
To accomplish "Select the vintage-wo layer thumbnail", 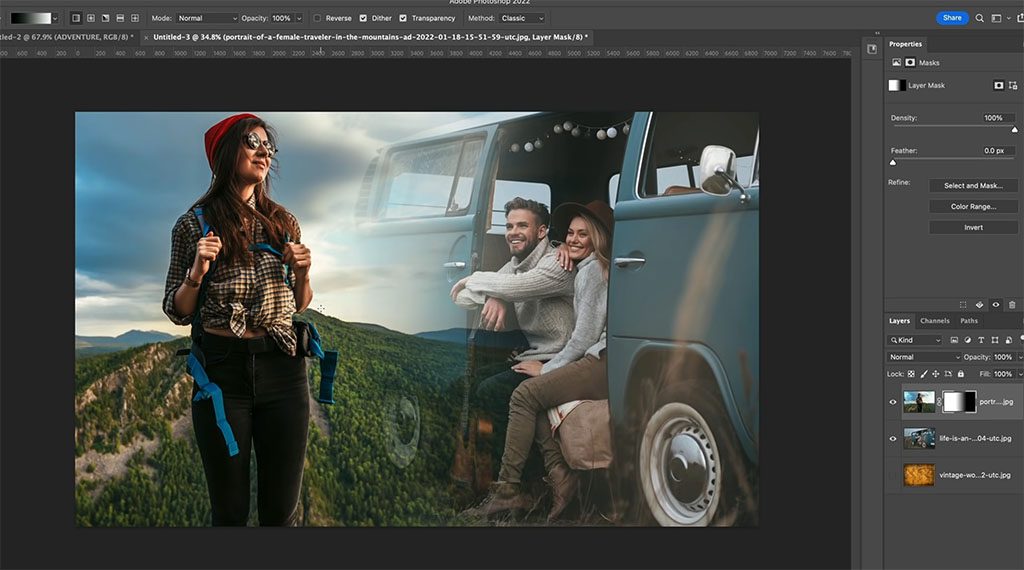I will point(919,475).
